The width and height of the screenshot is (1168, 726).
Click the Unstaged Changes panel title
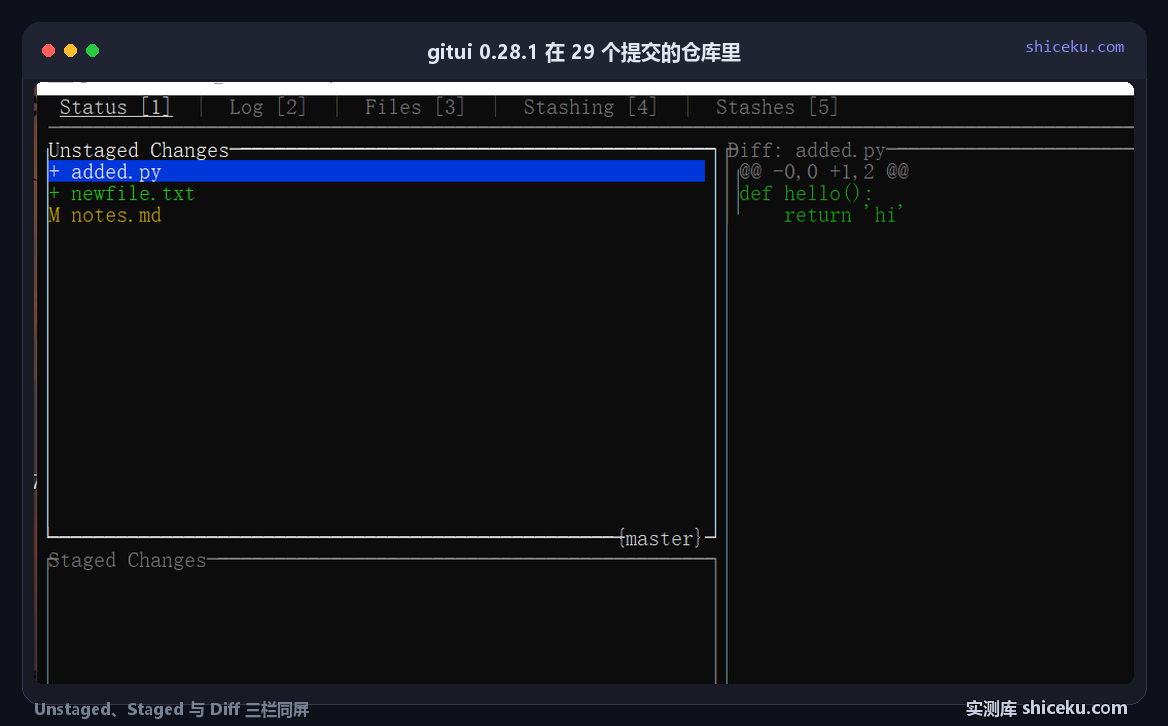coord(139,150)
